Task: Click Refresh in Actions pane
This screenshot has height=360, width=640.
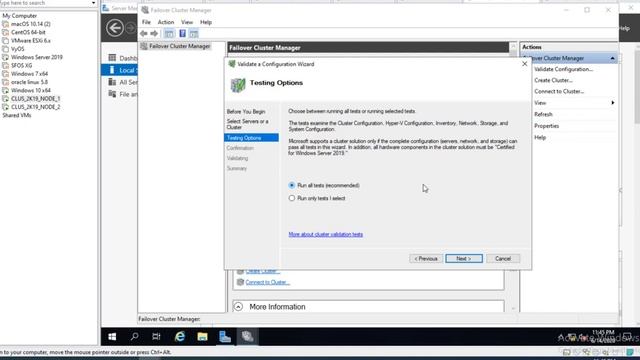Action: tap(543, 114)
